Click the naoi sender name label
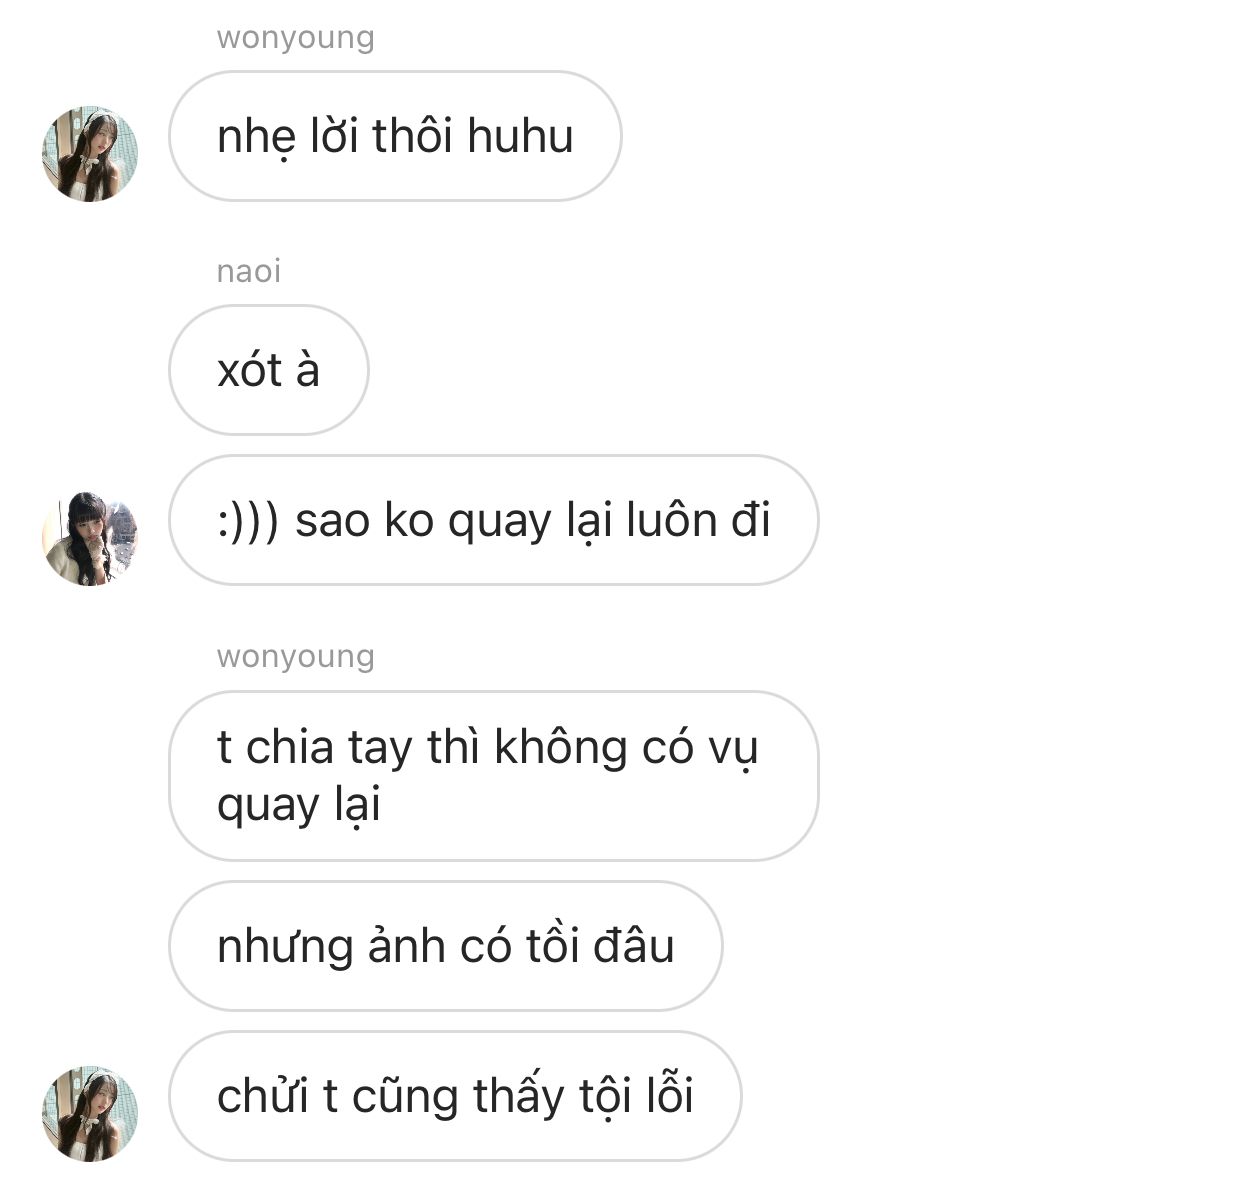Viewport: 1242px width, 1188px height. point(249,271)
